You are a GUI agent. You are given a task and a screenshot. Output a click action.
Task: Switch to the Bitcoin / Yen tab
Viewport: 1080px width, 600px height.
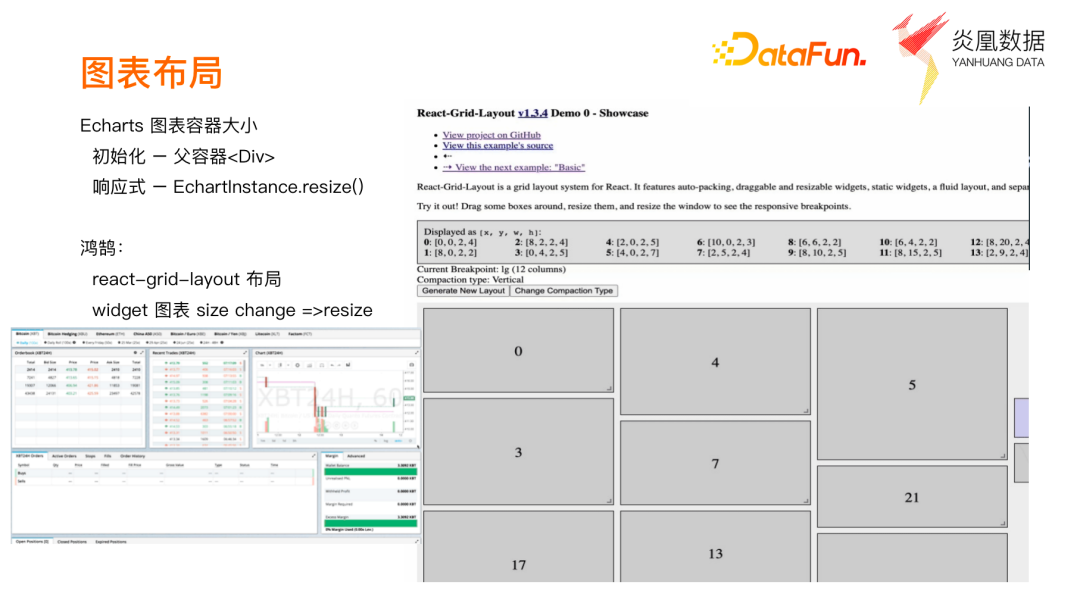(230, 334)
